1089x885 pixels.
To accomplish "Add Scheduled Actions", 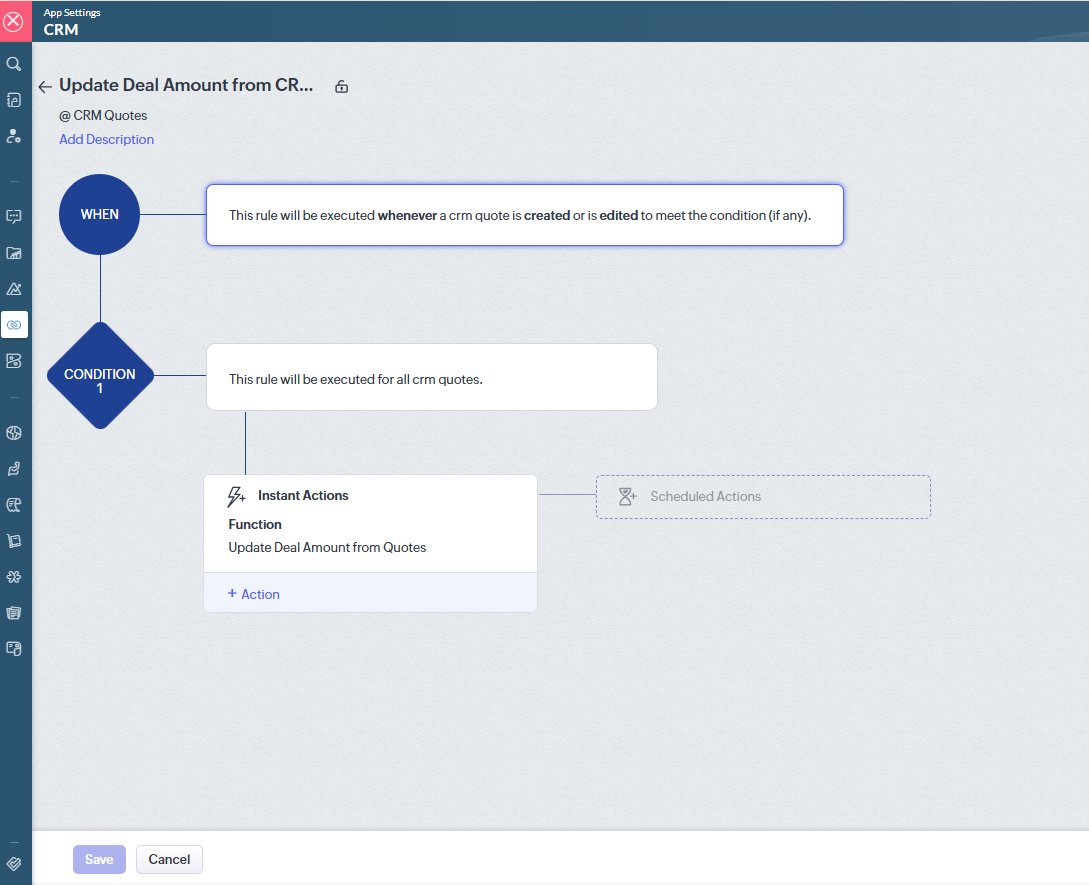I will [763, 497].
